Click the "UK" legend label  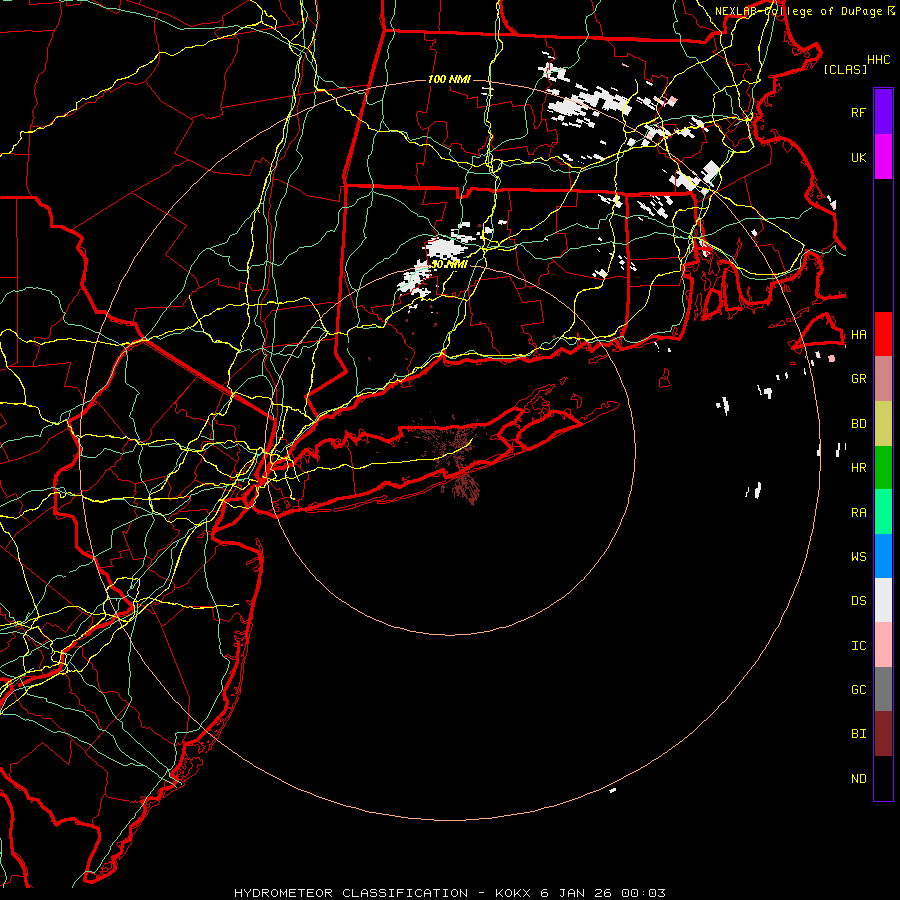click(858, 157)
